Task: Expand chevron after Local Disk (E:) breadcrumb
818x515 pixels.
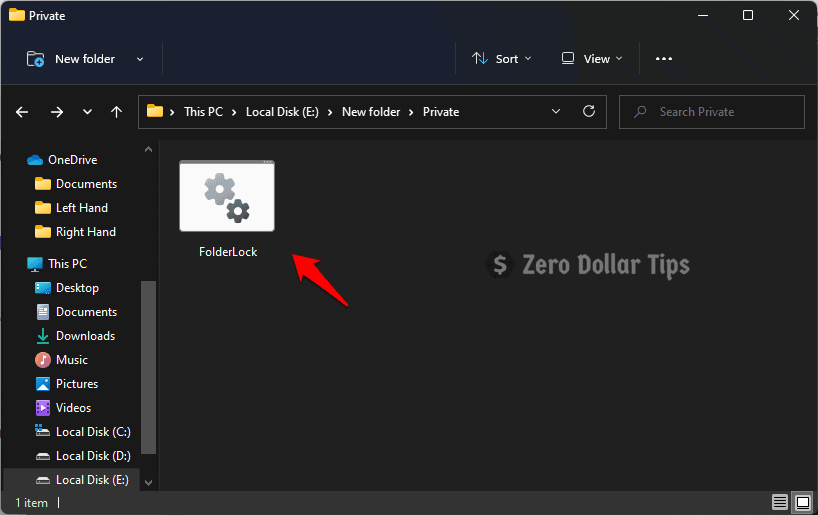Action: 330,113
